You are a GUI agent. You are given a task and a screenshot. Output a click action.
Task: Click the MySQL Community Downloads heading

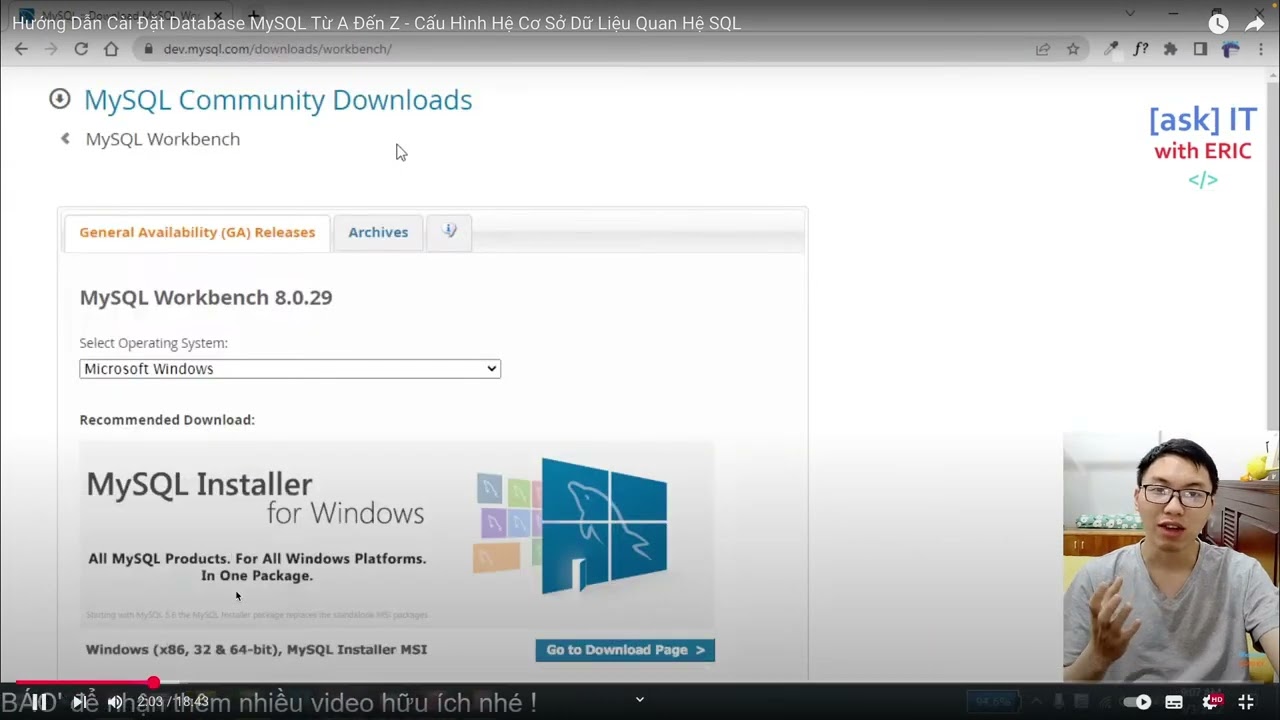278,99
